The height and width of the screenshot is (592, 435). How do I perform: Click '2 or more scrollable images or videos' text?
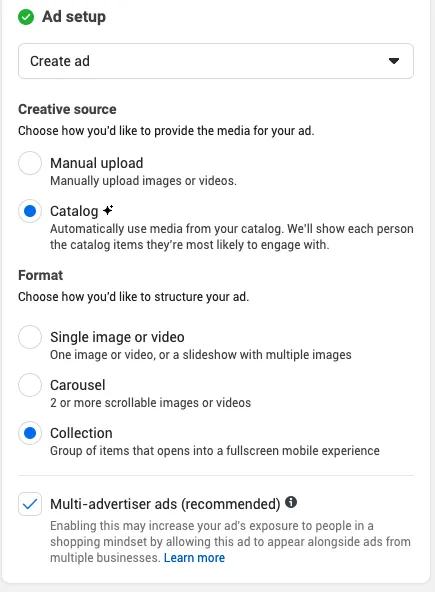coord(151,403)
